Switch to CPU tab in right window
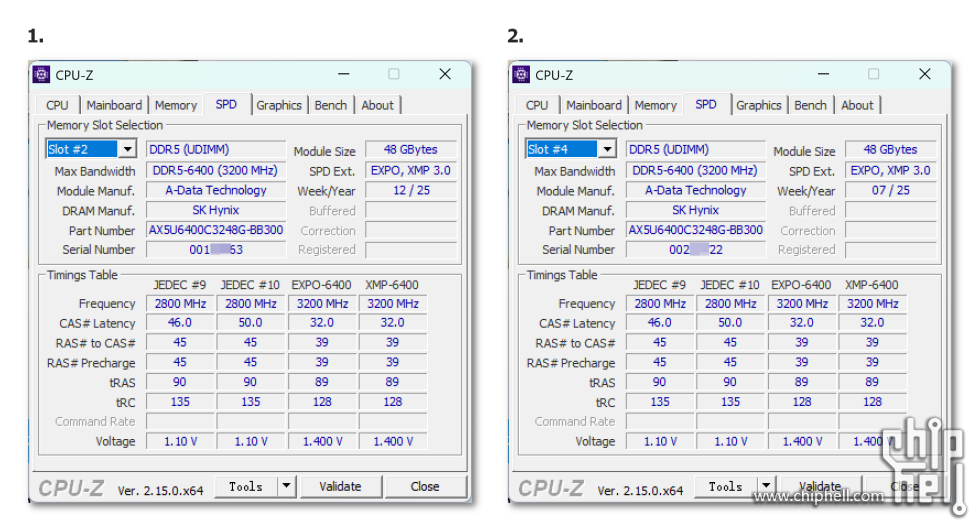The width and height of the screenshot is (980, 531). click(537, 106)
